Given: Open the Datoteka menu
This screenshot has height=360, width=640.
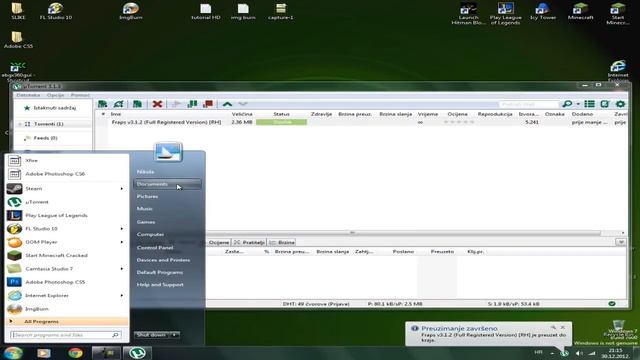Looking at the screenshot, I should pos(28,95).
